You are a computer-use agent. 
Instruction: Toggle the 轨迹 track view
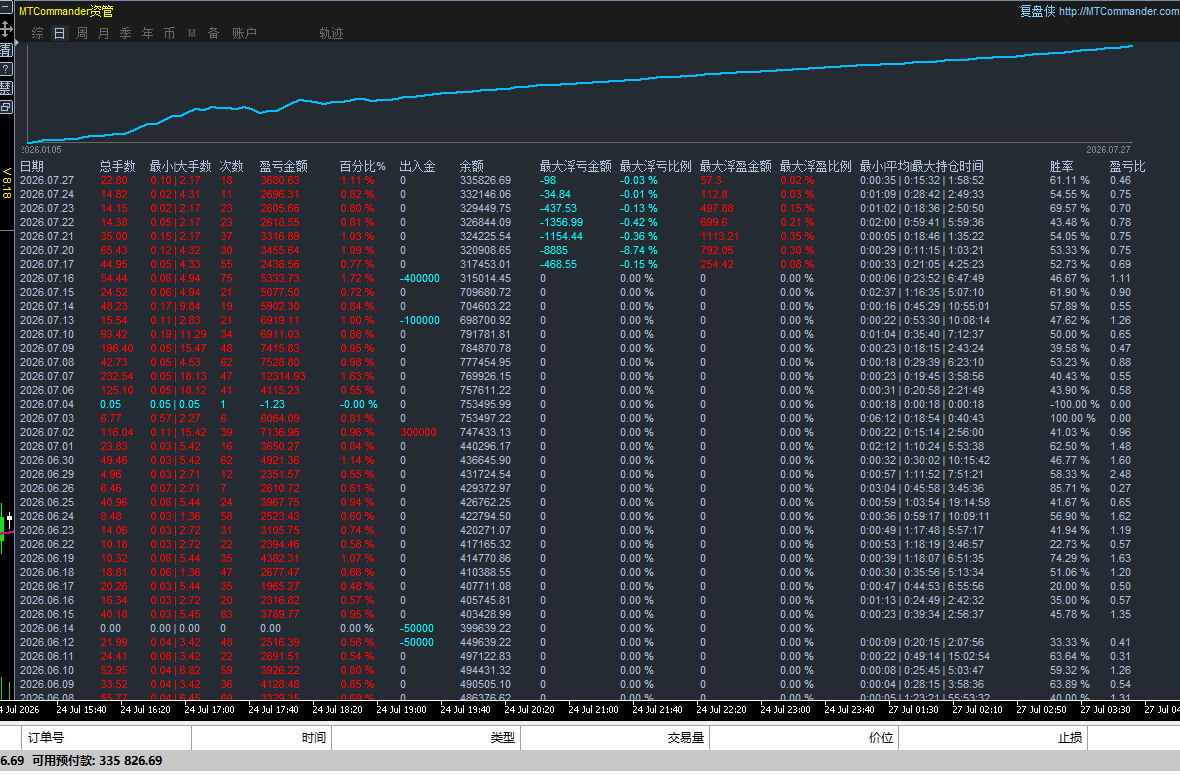pos(331,33)
